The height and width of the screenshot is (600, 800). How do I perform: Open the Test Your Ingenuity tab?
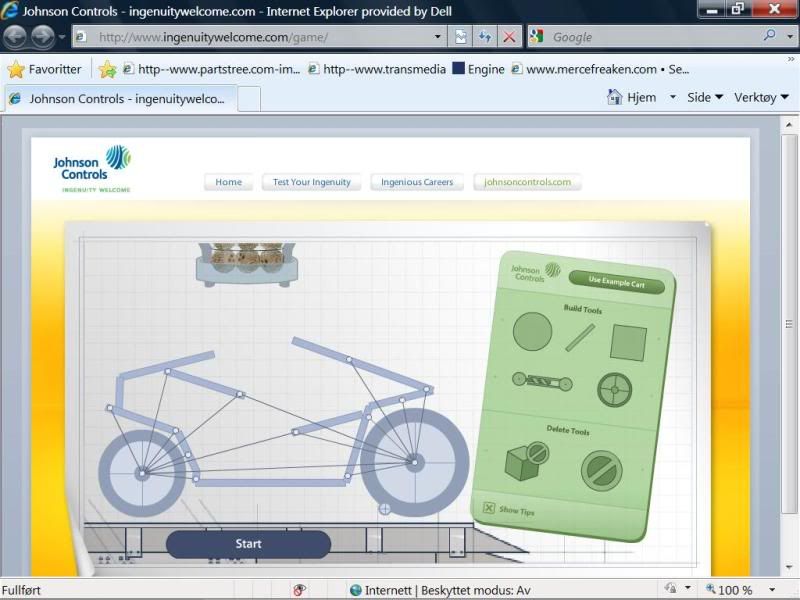(311, 182)
